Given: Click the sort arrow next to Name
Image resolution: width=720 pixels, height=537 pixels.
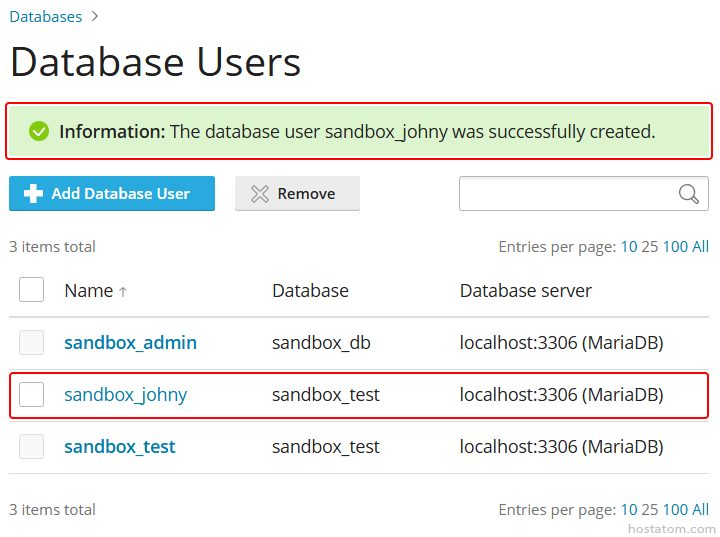Looking at the screenshot, I should pos(123,292).
